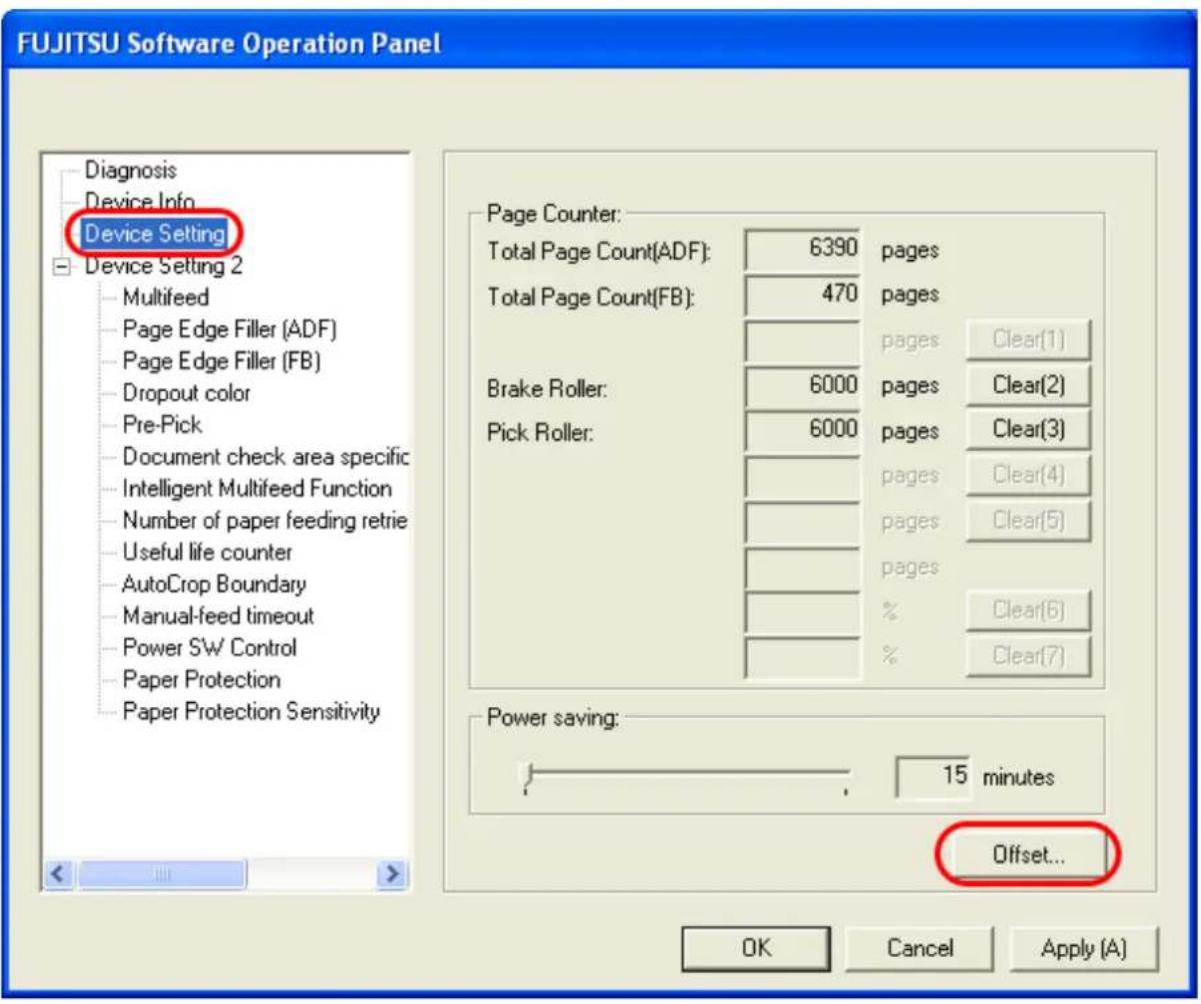Click the Pick Roller count field
This screenshot has height=1004, width=1201.
[803, 430]
